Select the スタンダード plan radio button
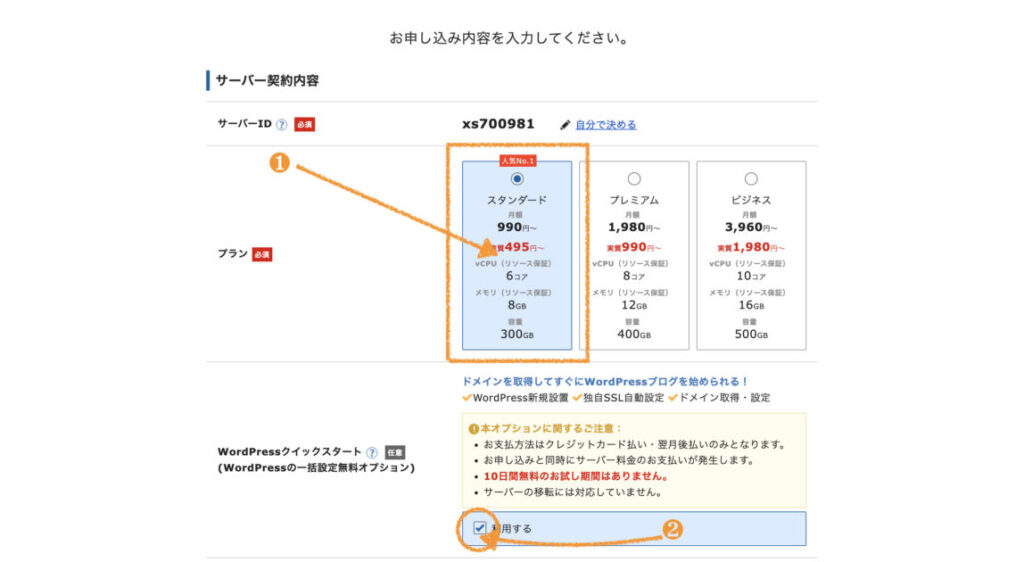 point(517,179)
